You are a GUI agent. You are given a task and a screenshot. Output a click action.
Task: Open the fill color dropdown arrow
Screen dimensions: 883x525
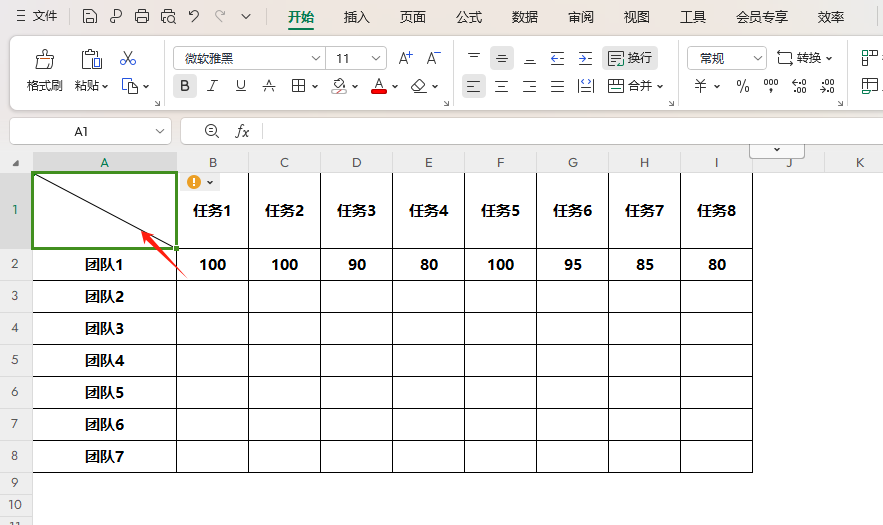coord(355,86)
